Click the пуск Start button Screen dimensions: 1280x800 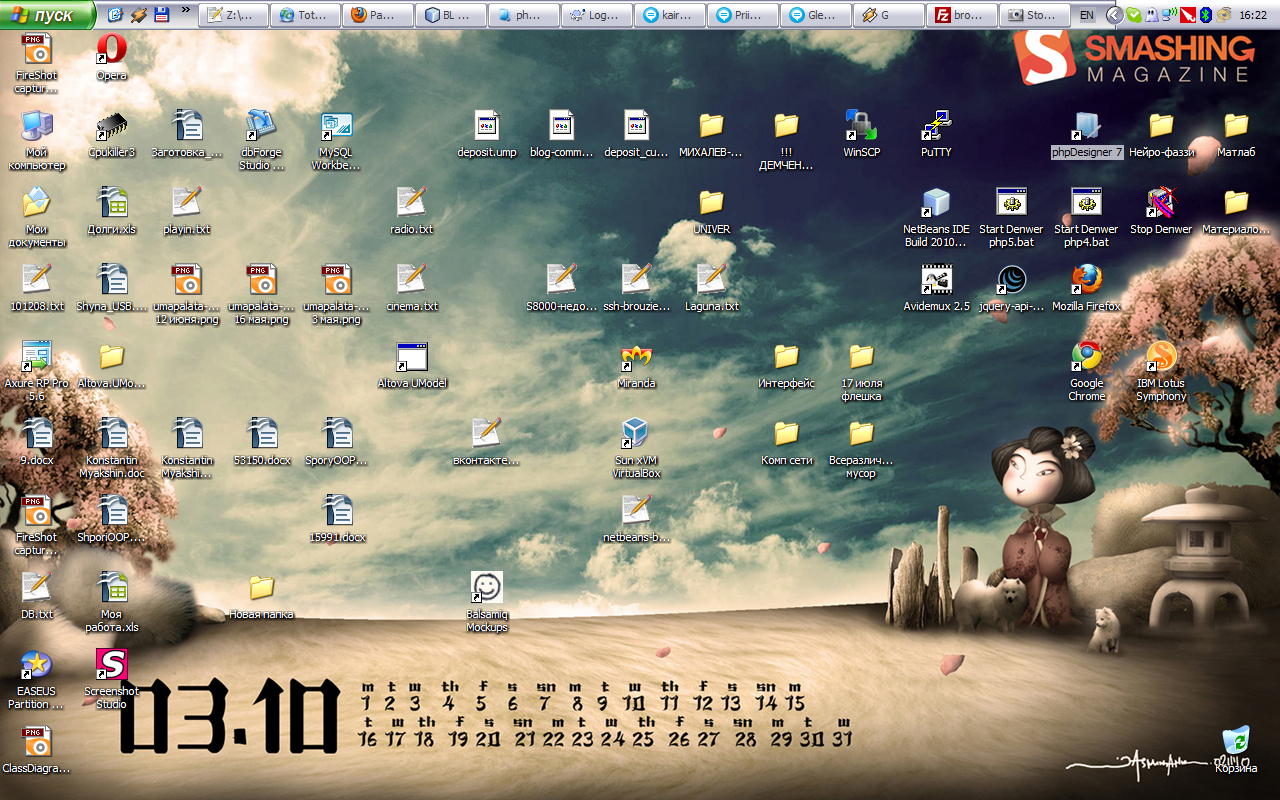pos(48,15)
